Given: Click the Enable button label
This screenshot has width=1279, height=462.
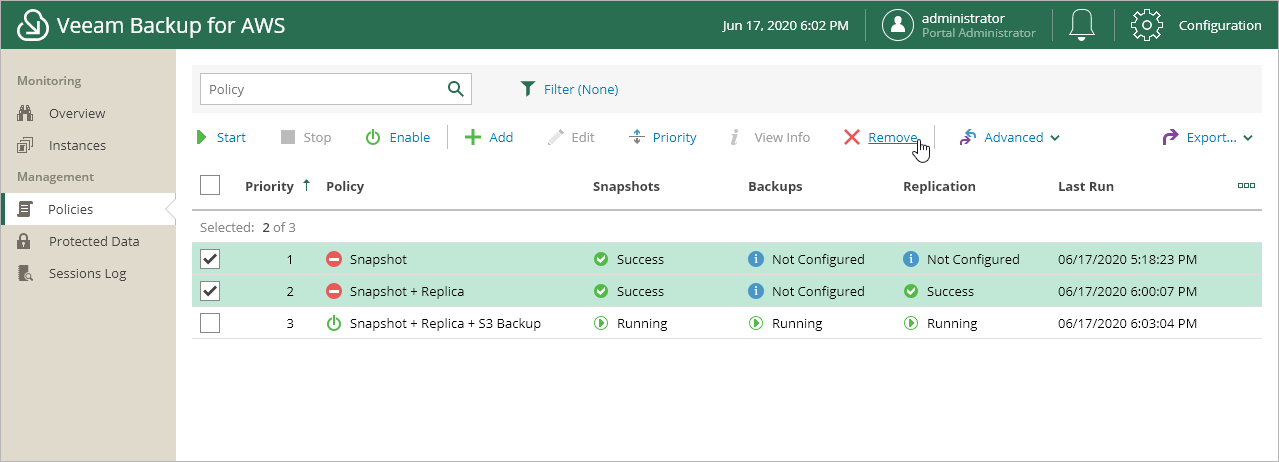Looking at the screenshot, I should pos(410,137).
